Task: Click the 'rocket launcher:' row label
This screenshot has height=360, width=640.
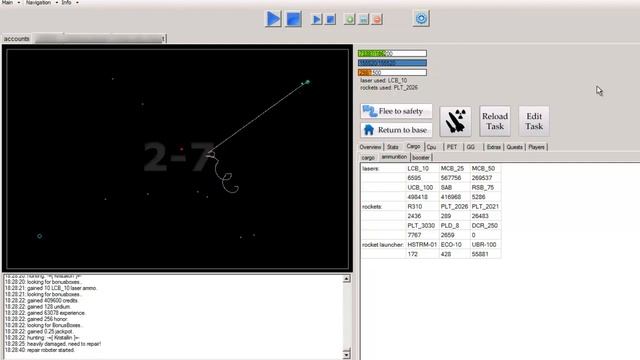Action: pos(383,244)
